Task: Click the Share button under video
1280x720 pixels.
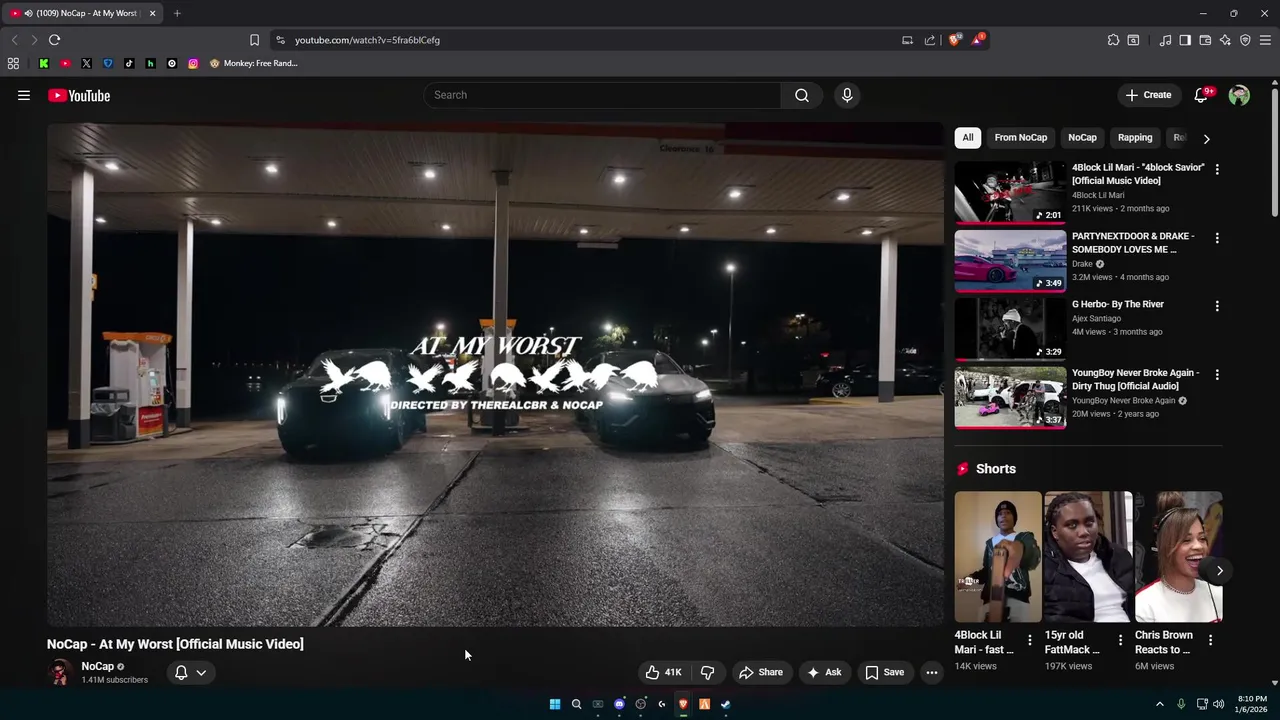Action: (761, 672)
